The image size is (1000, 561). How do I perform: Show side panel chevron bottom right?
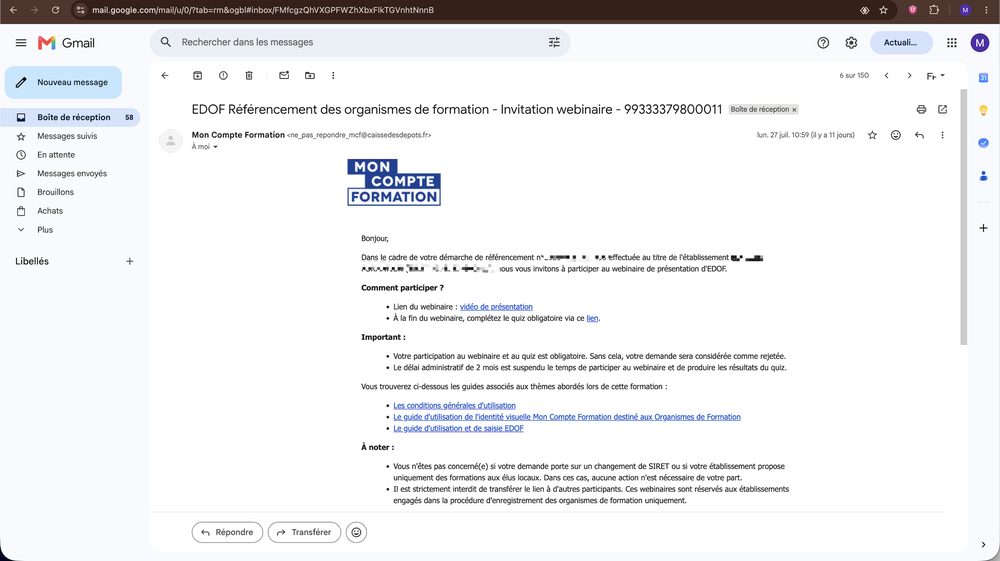pos(983,544)
